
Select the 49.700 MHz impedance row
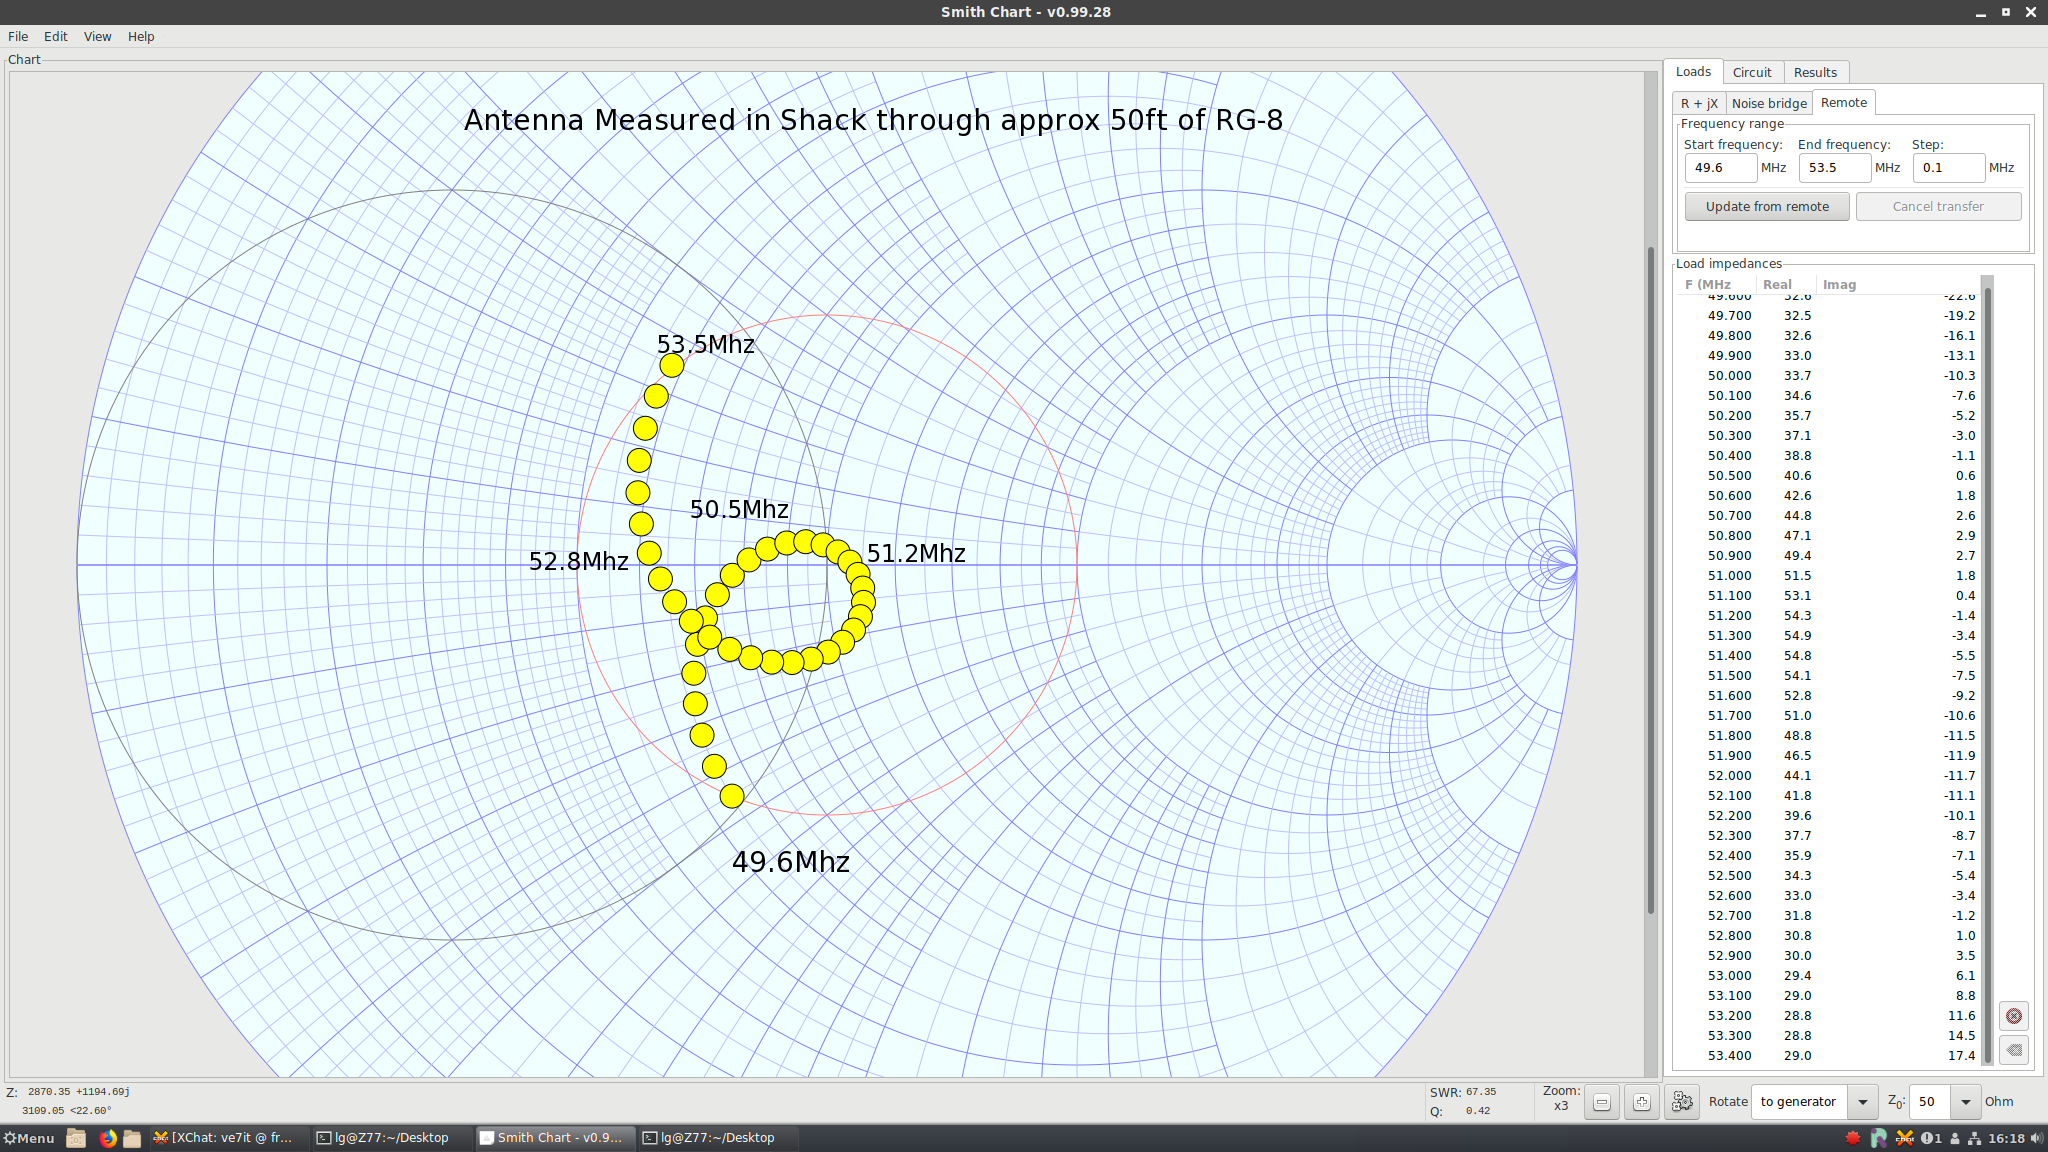pyautogui.click(x=1829, y=316)
